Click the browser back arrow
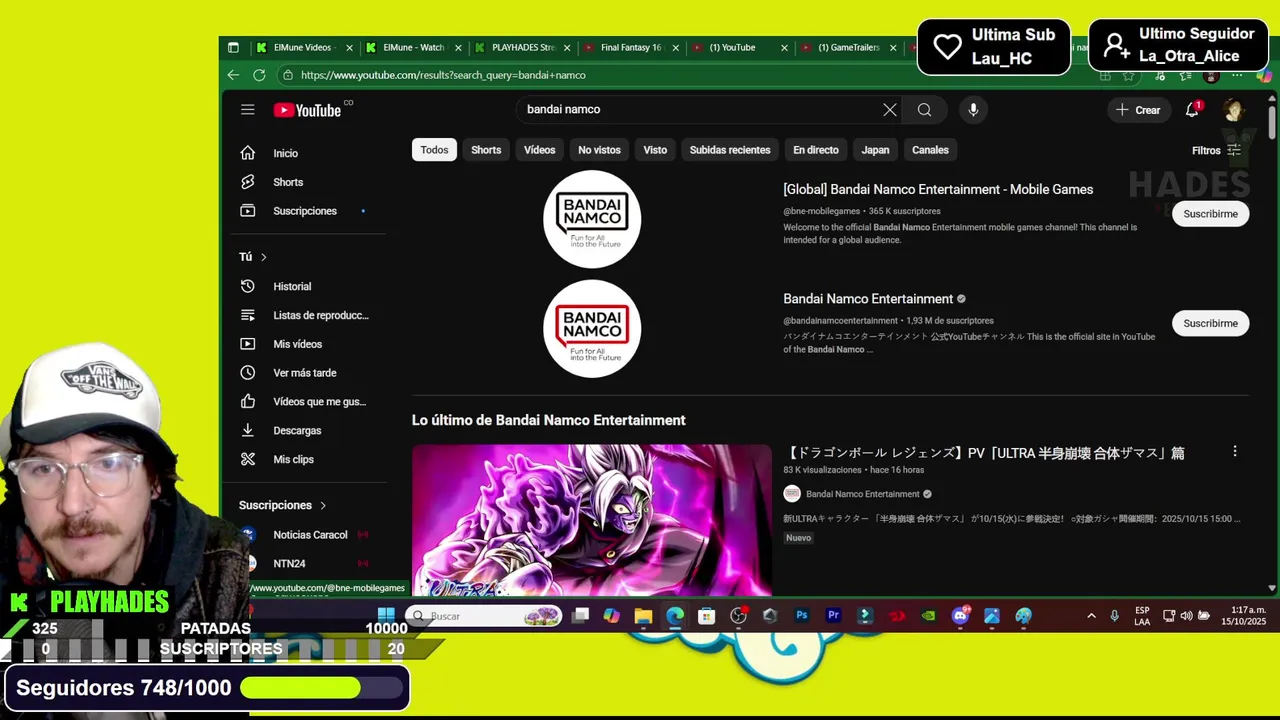1280x720 pixels. pos(233,75)
